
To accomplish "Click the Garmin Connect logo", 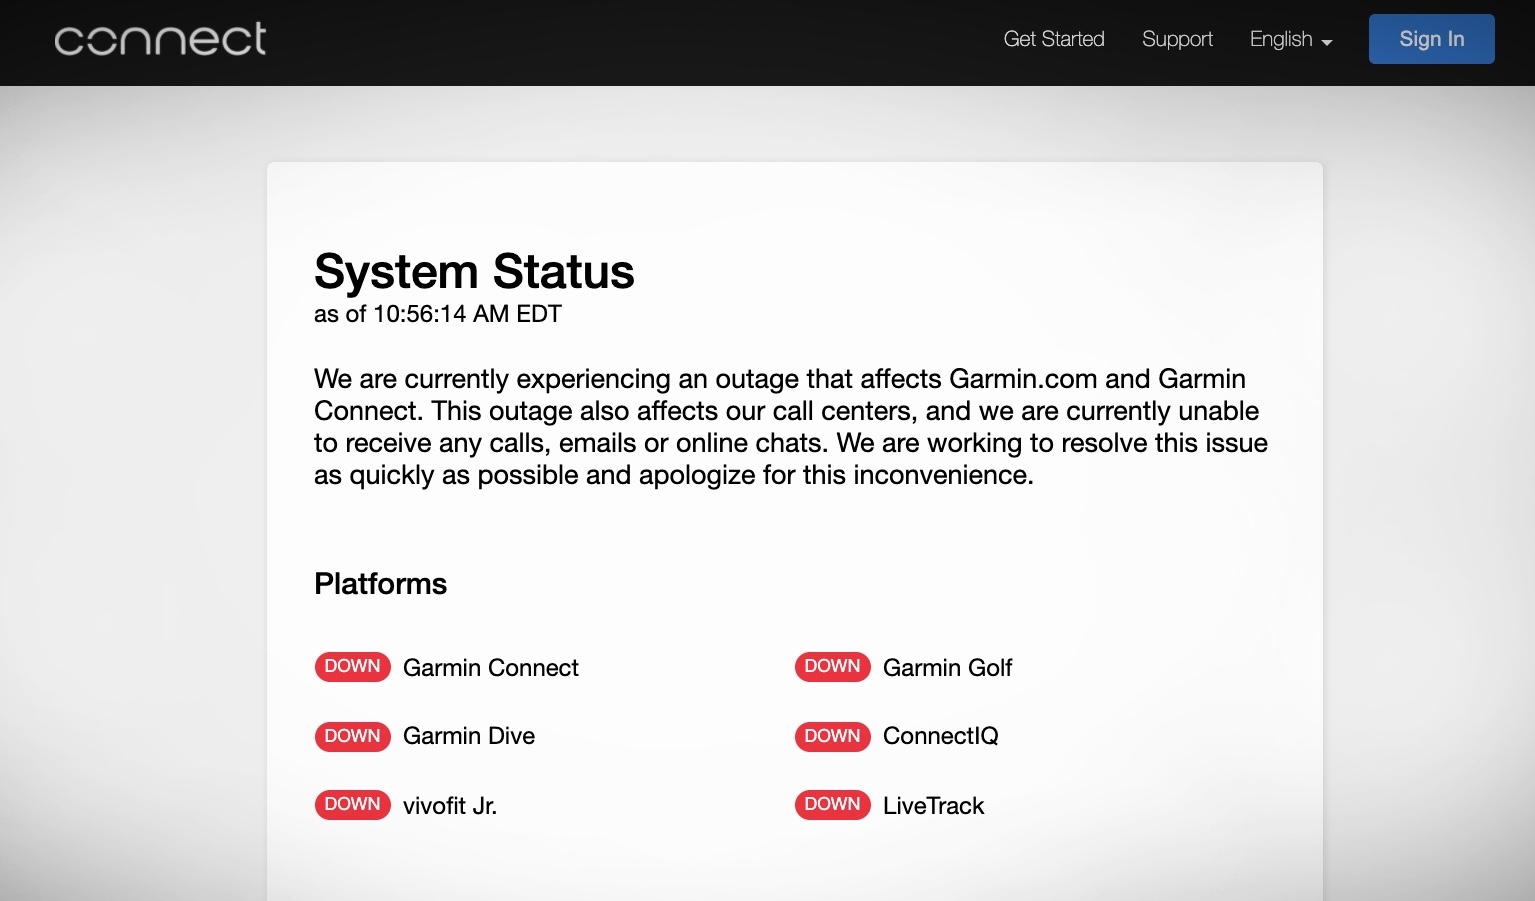I will coord(160,39).
